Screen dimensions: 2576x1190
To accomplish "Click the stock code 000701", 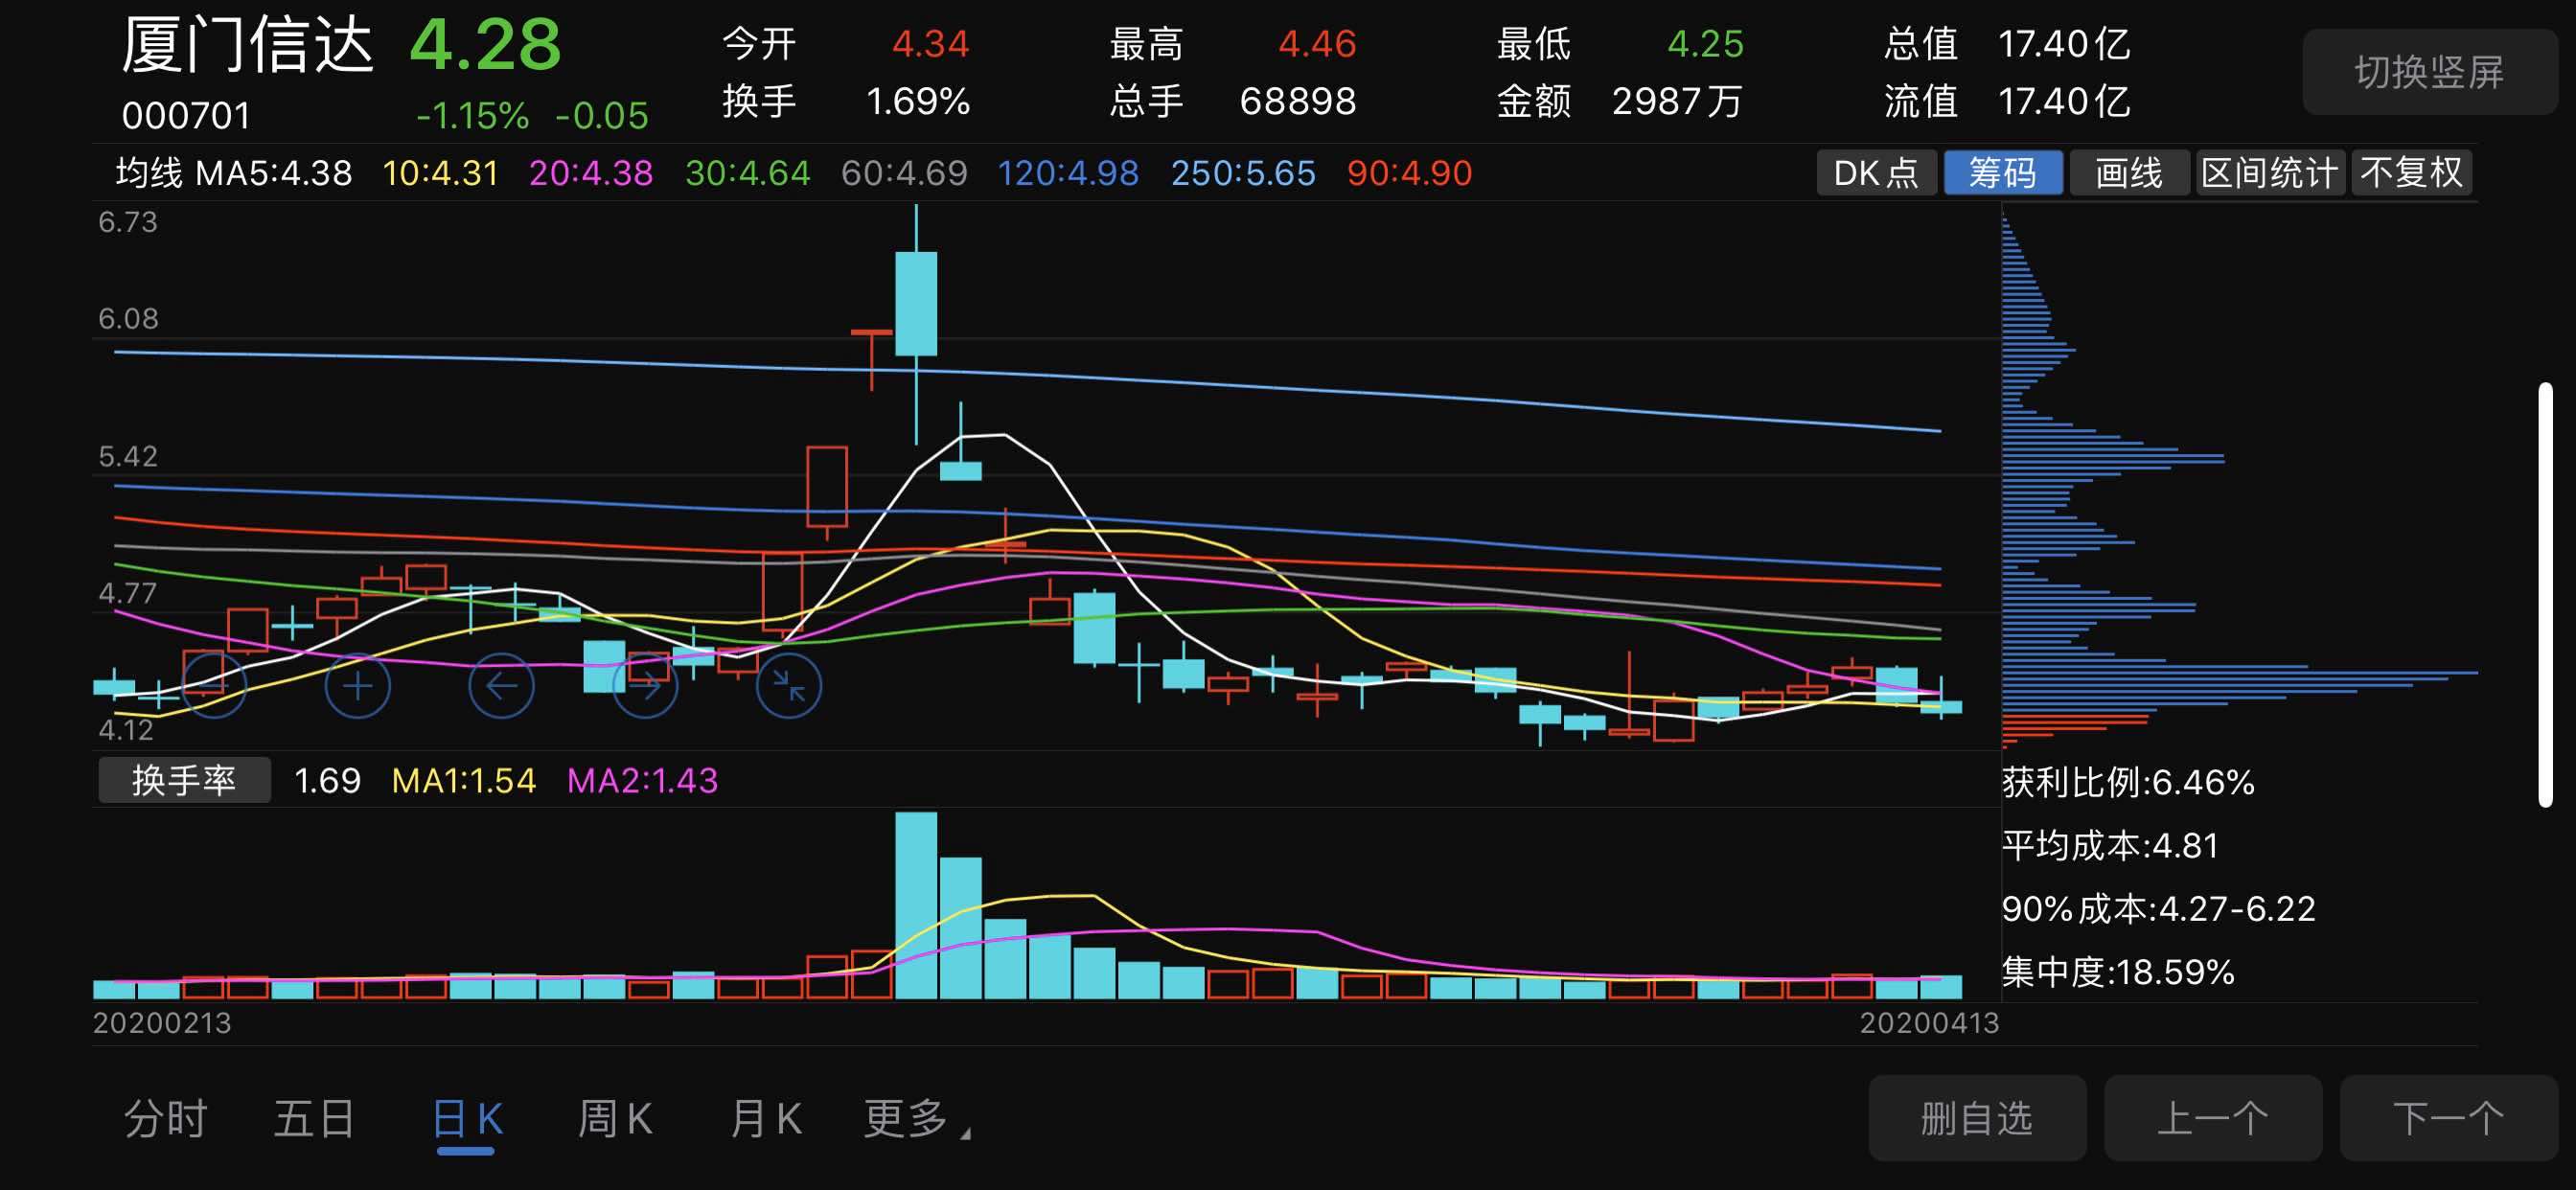I will click(186, 115).
